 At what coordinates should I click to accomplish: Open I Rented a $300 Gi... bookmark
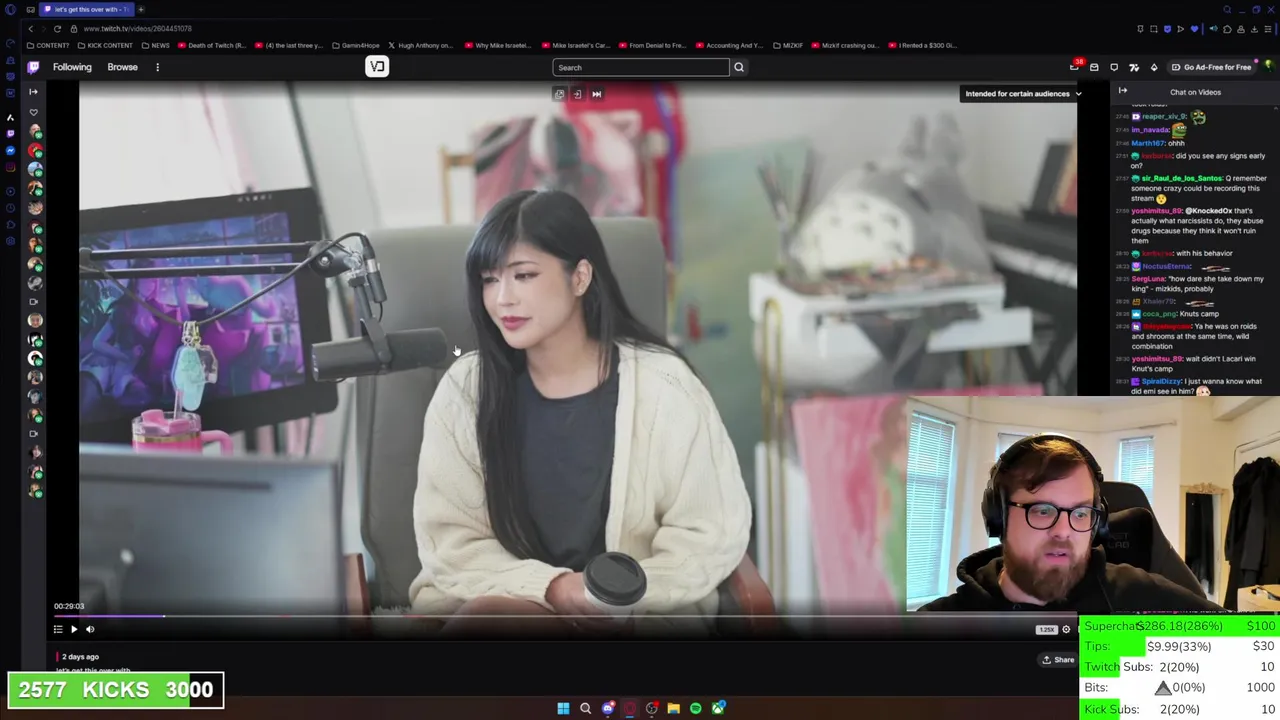(922, 45)
